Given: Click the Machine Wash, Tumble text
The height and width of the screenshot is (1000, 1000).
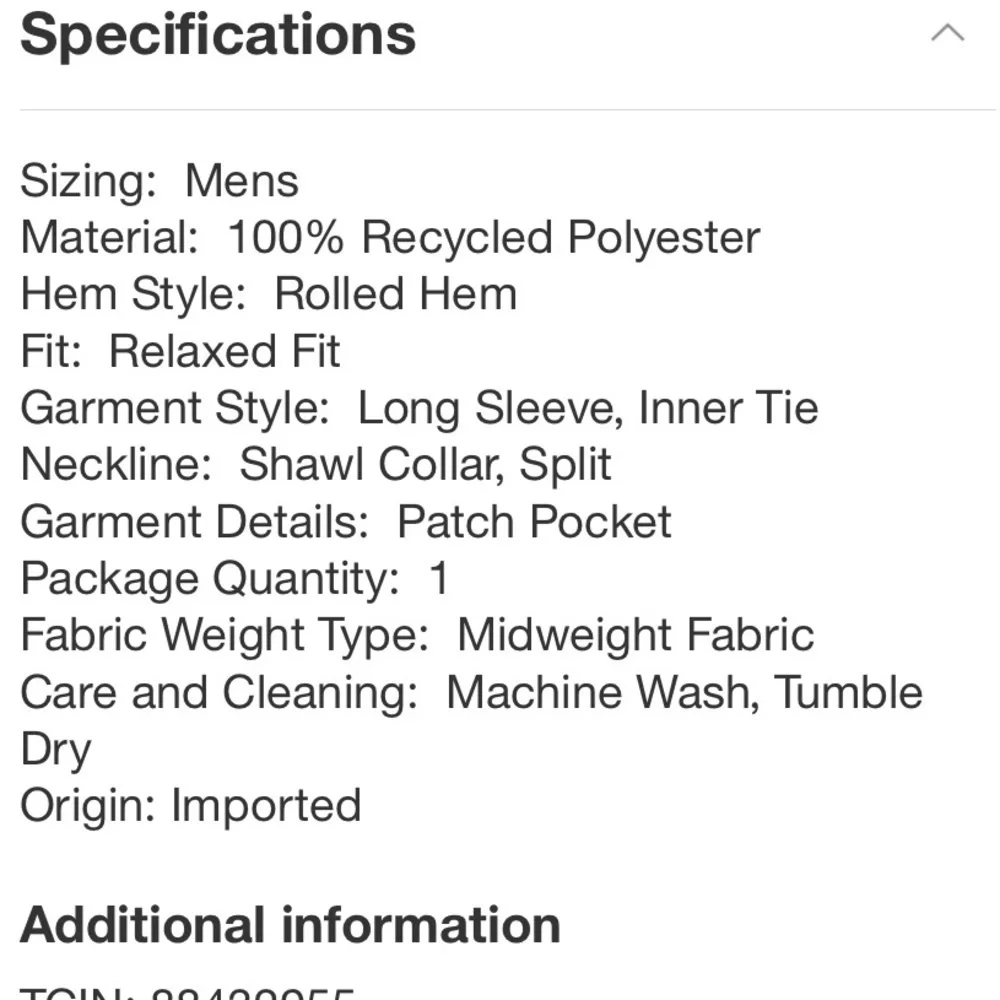Looking at the screenshot, I should point(684,693).
